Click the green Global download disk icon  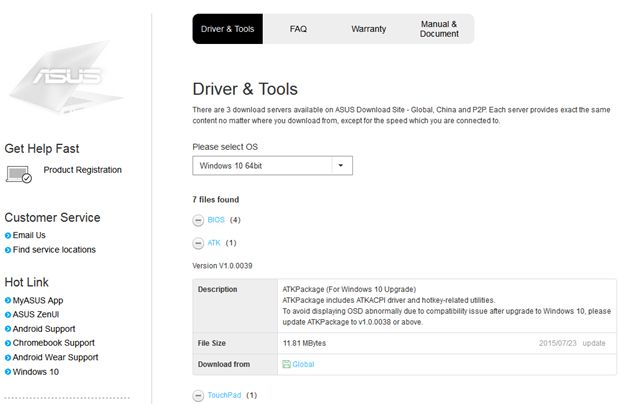[287, 364]
